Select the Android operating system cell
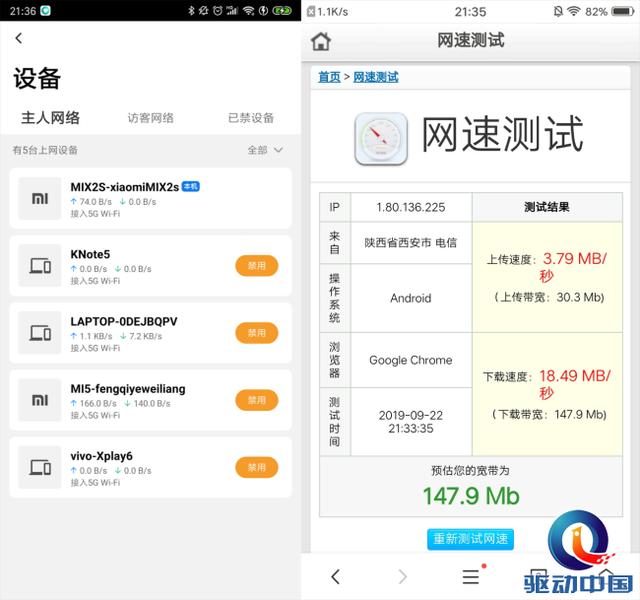 (x=411, y=298)
